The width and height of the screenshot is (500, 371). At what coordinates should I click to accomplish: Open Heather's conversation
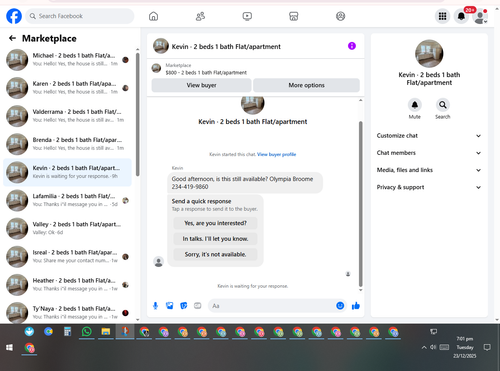point(67,285)
